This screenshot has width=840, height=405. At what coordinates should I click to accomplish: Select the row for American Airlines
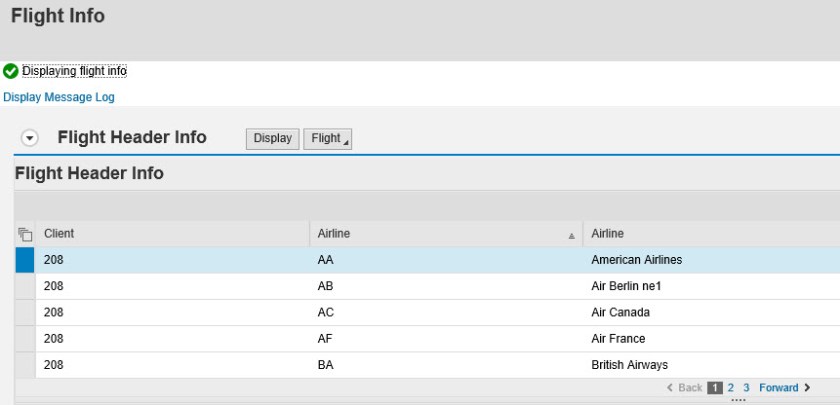tap(25, 260)
